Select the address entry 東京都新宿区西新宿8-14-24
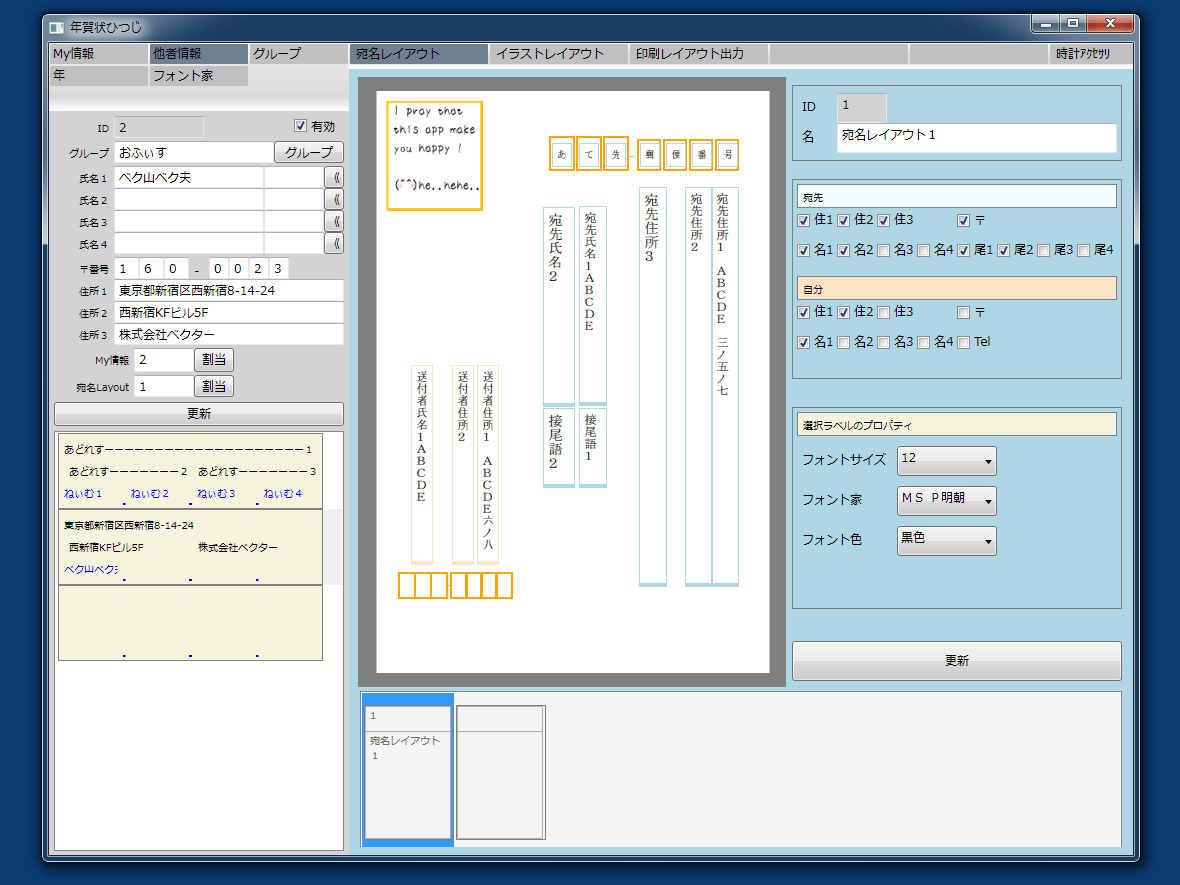 click(x=190, y=547)
